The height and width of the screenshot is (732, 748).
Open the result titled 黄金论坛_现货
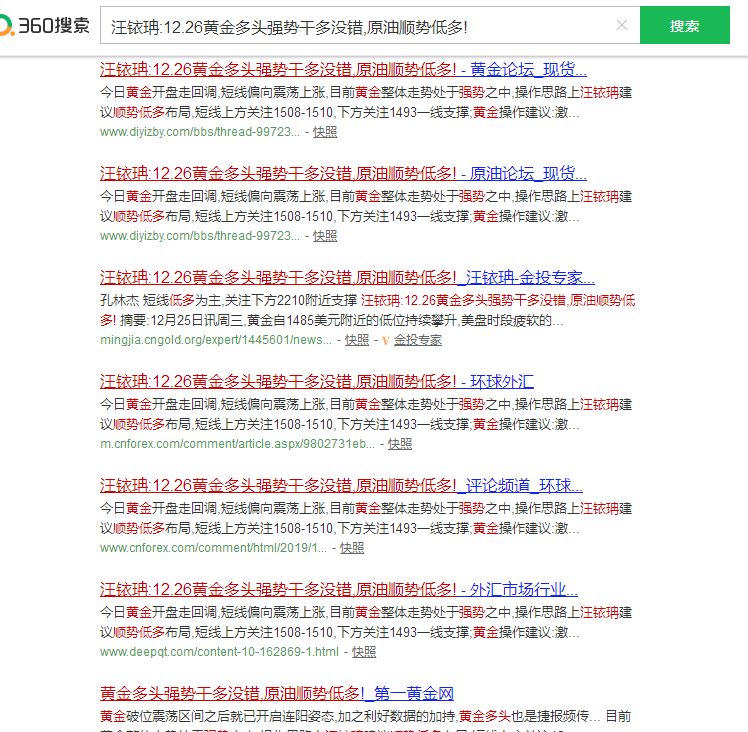343,70
